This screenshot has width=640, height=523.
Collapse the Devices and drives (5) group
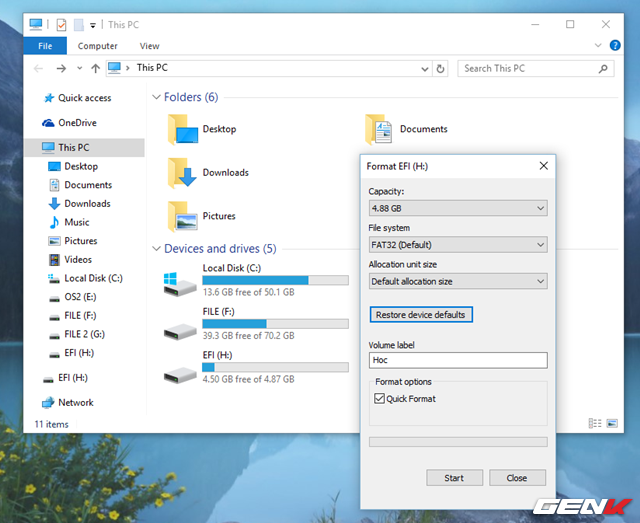click(x=156, y=249)
